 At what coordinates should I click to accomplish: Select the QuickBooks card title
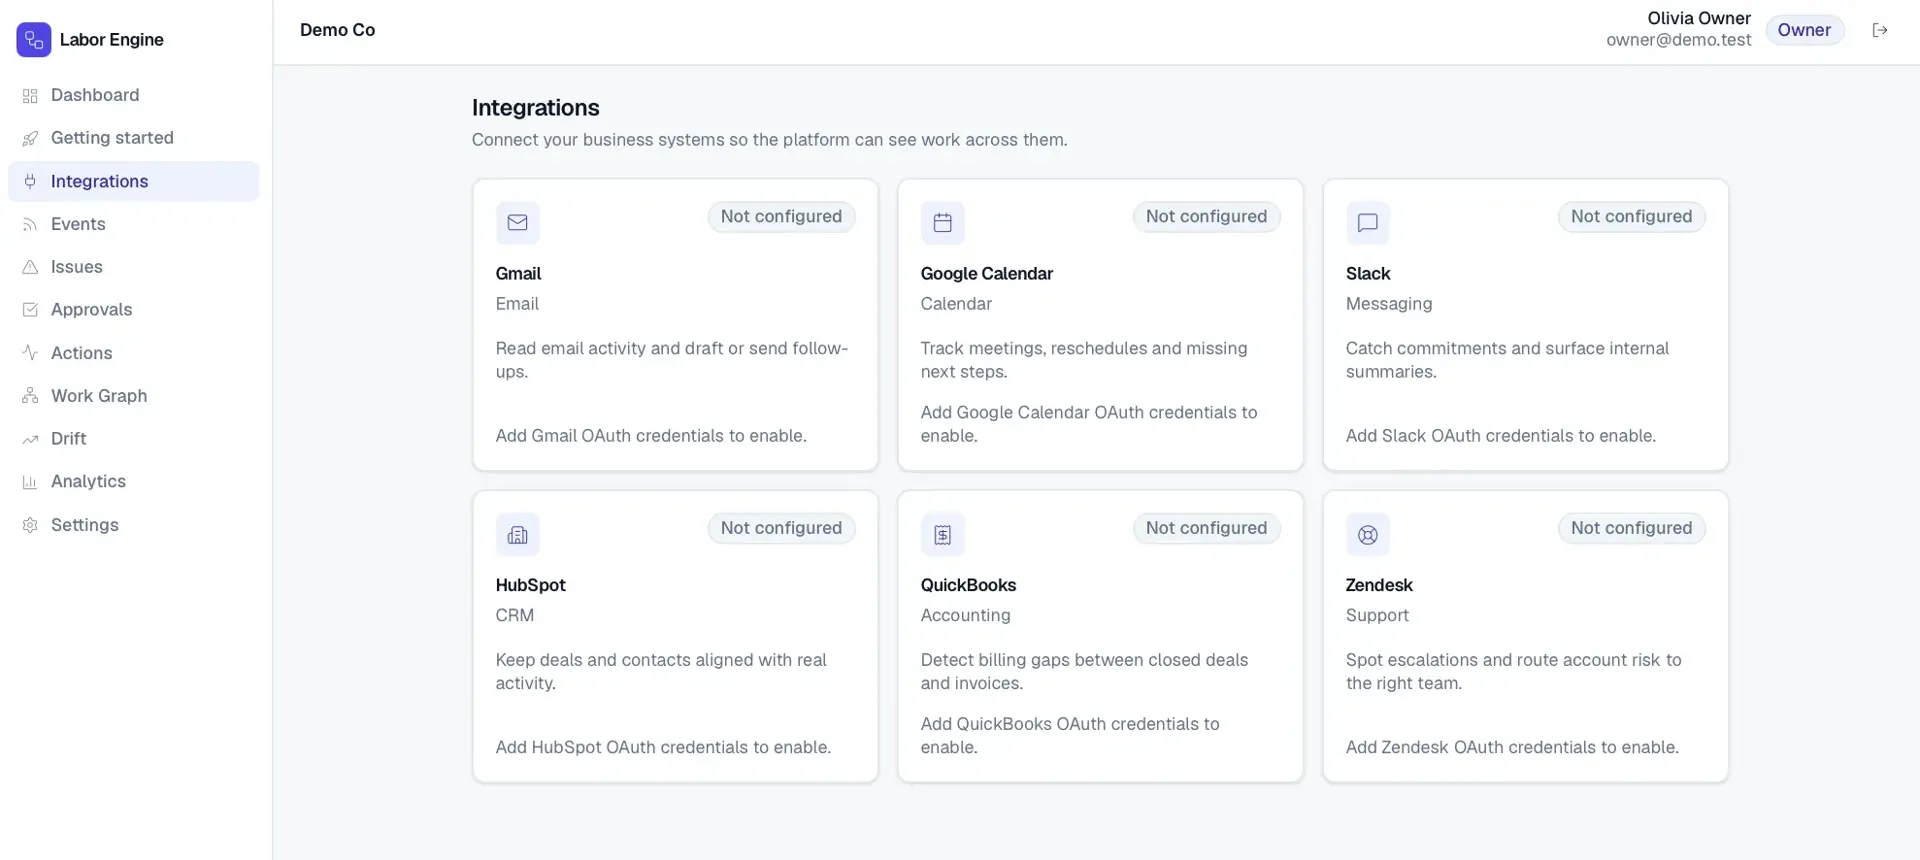click(x=968, y=586)
